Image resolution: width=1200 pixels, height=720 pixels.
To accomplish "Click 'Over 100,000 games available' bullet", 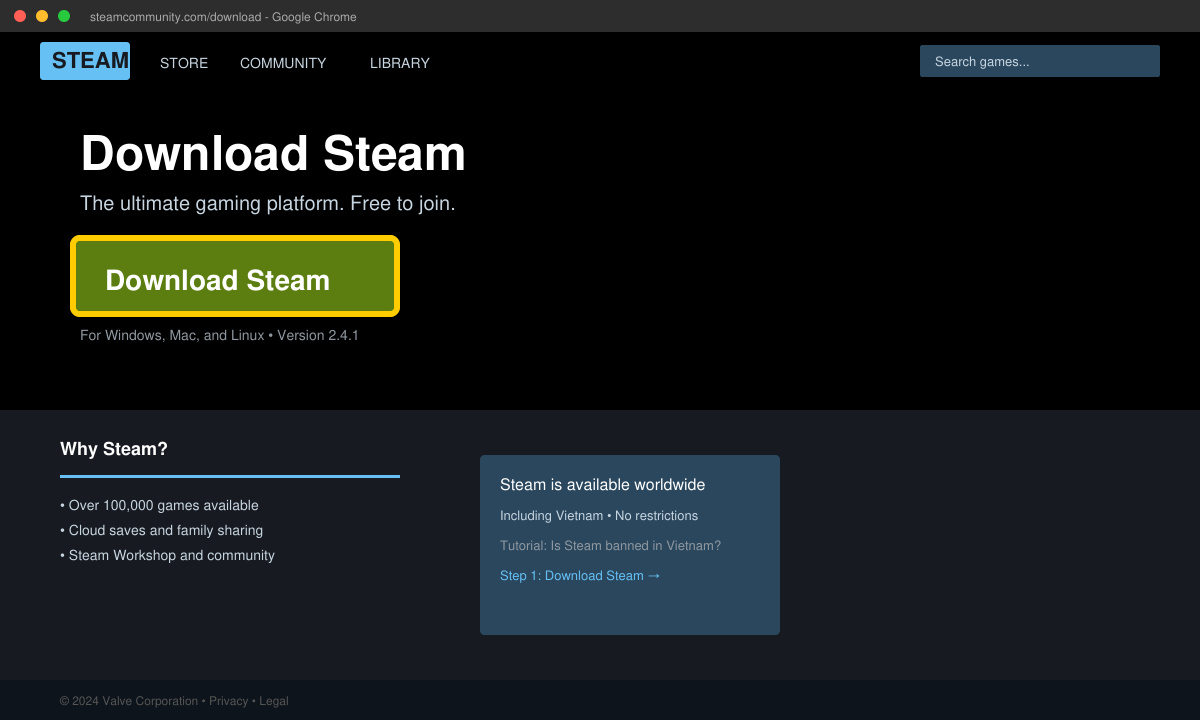I will (159, 505).
